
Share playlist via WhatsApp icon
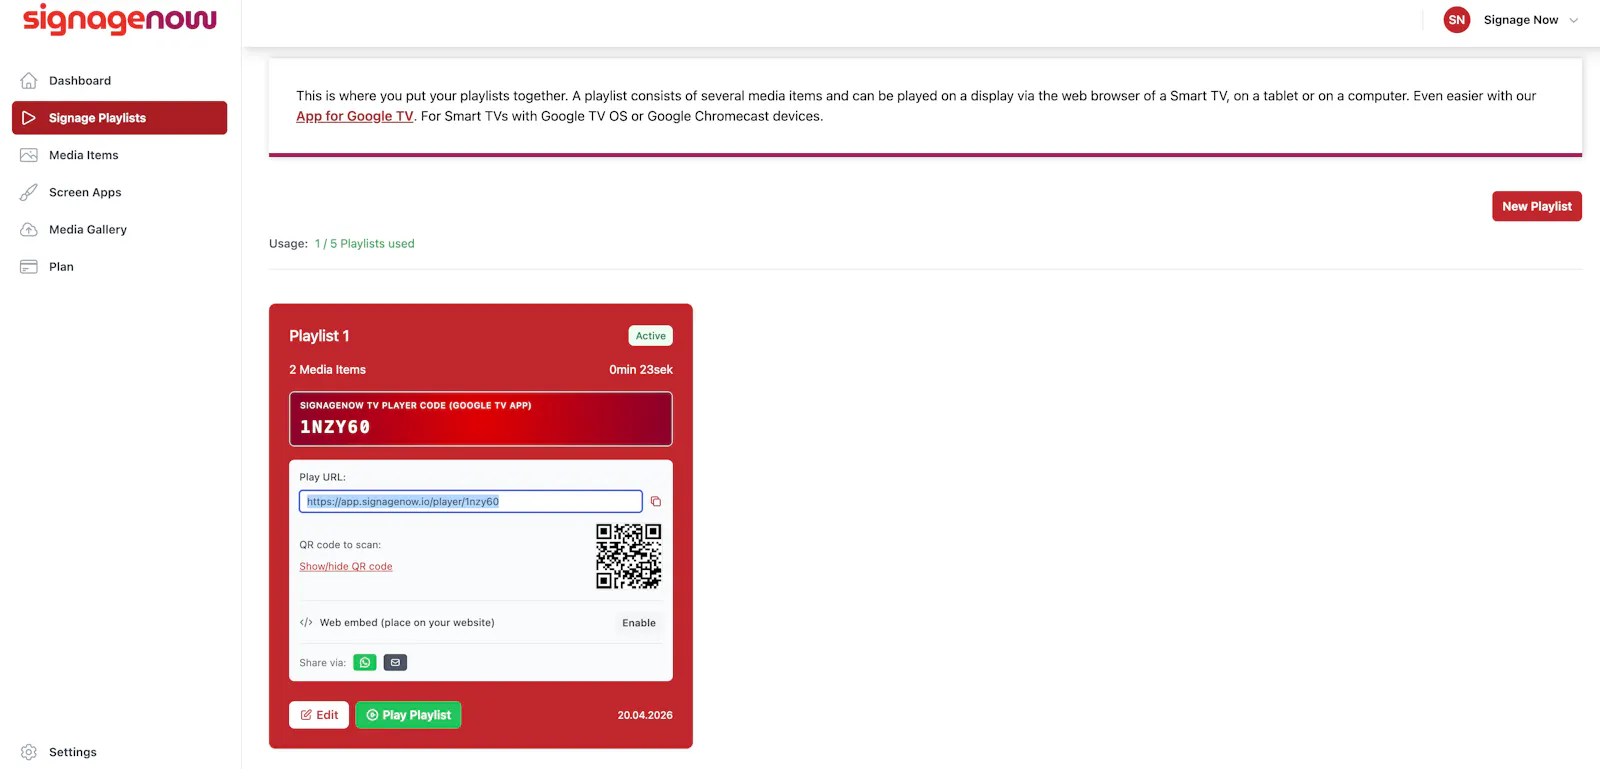pyautogui.click(x=365, y=662)
